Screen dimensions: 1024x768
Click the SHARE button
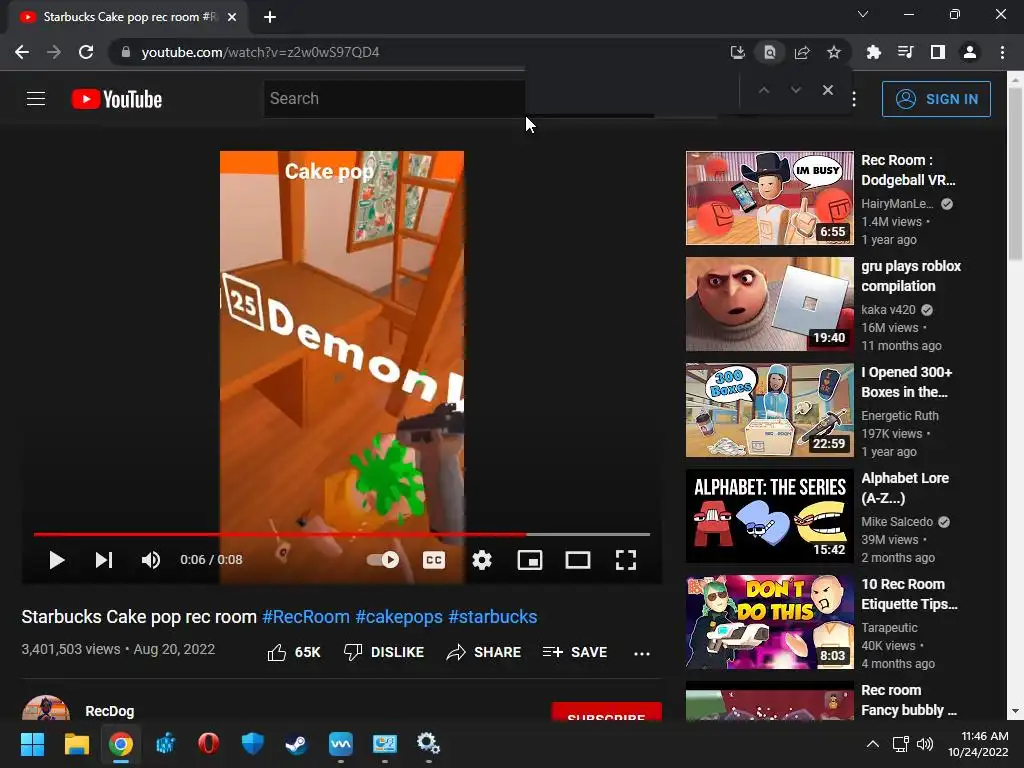(x=484, y=652)
